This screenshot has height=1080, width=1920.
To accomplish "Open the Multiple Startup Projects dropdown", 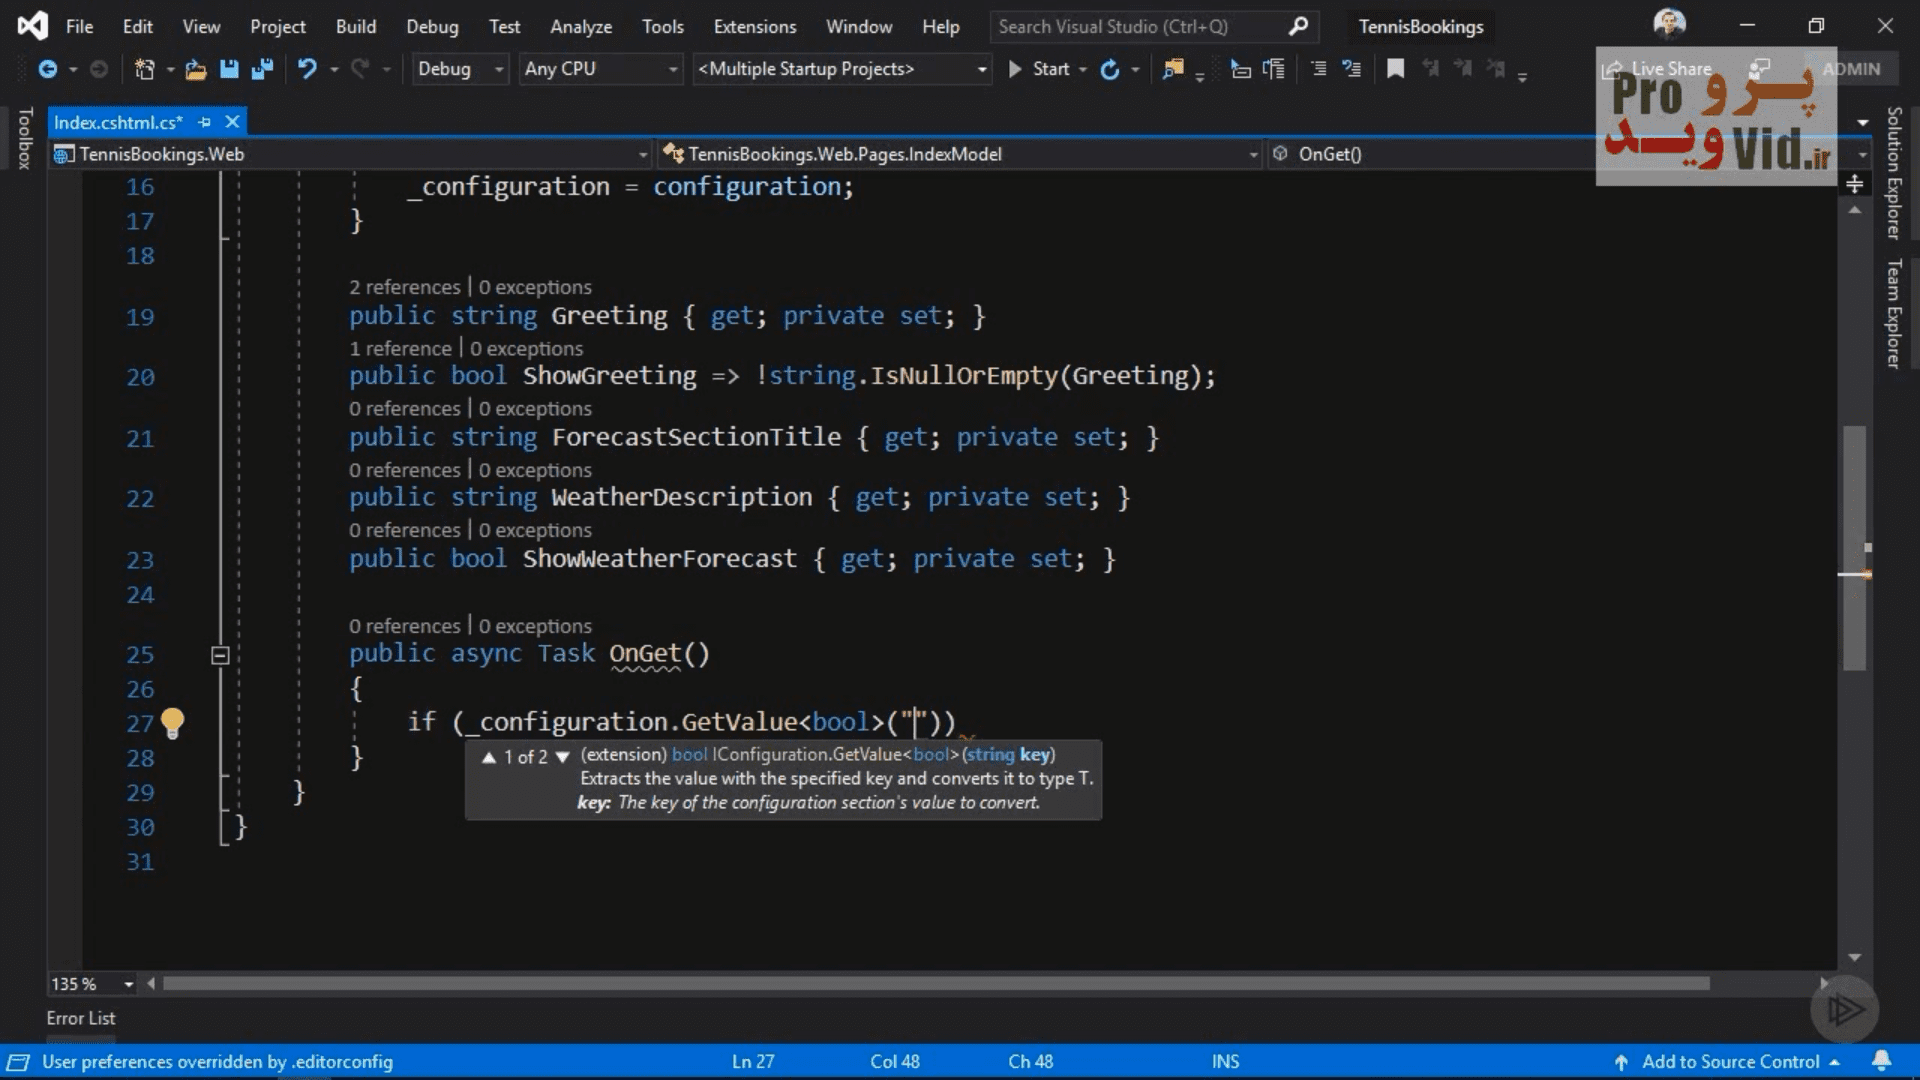I will click(x=842, y=69).
